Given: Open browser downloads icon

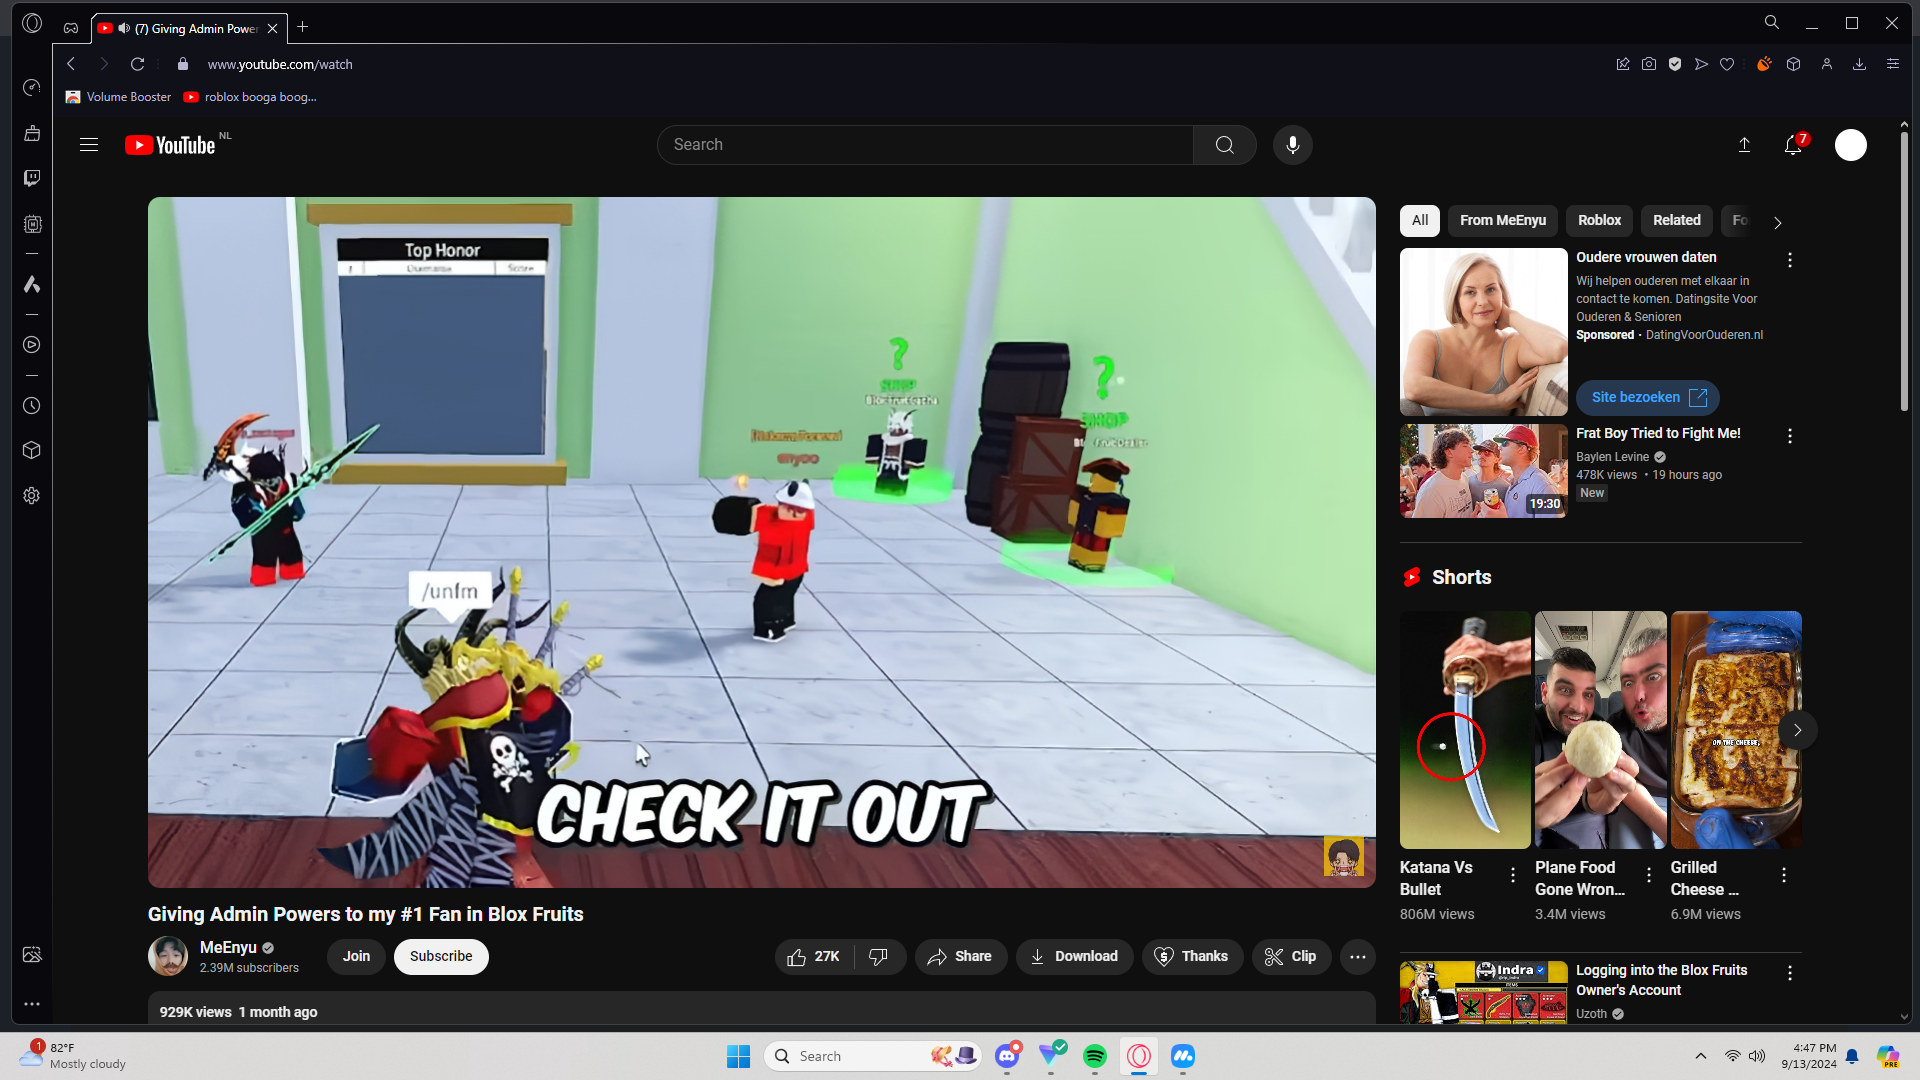Looking at the screenshot, I should [1859, 64].
